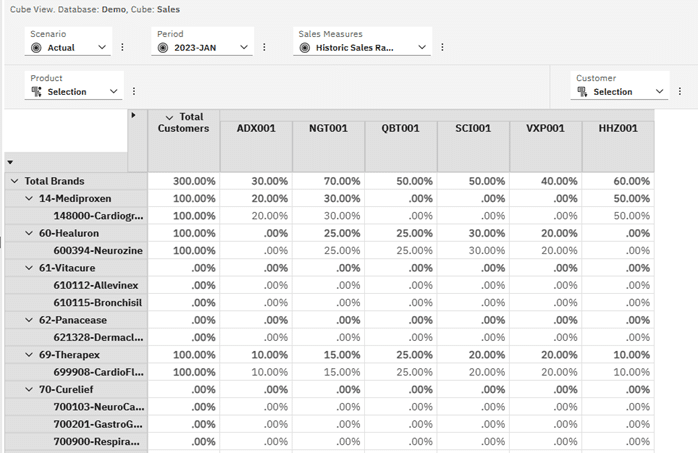Collapse the 60-Healuron row
698x453 pixels.
[x=29, y=233]
